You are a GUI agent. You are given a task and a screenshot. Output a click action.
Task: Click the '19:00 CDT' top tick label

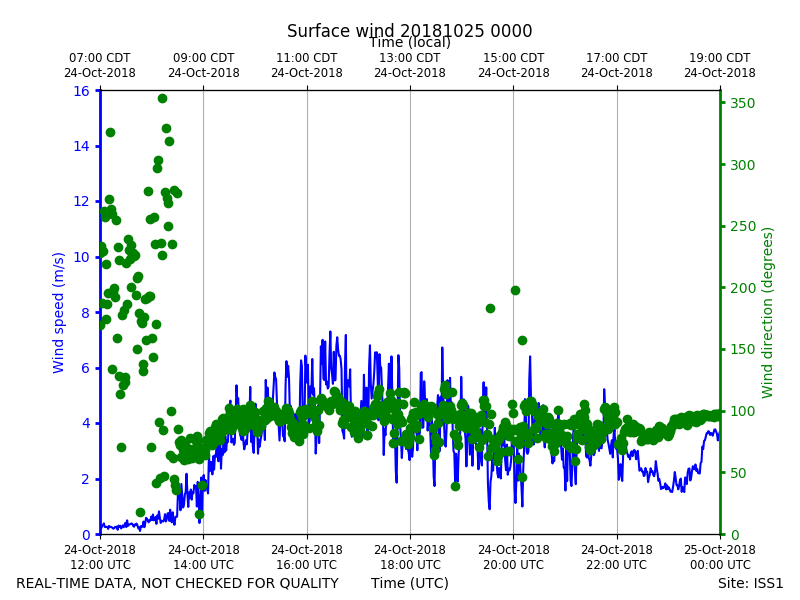720,58
